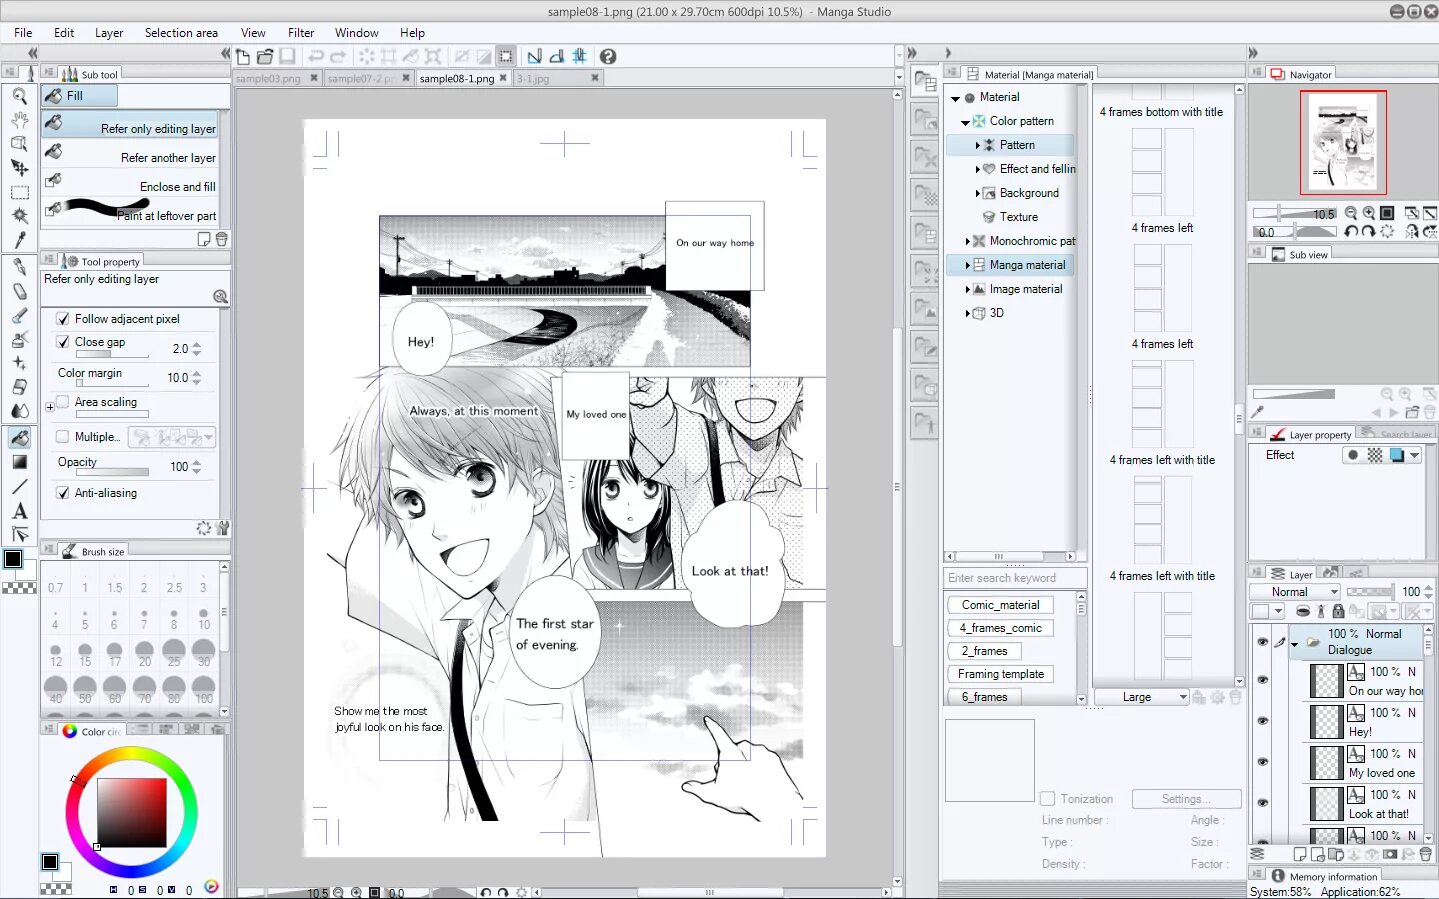Select the Magnifier tool
This screenshot has width=1439, height=899.
[19, 95]
